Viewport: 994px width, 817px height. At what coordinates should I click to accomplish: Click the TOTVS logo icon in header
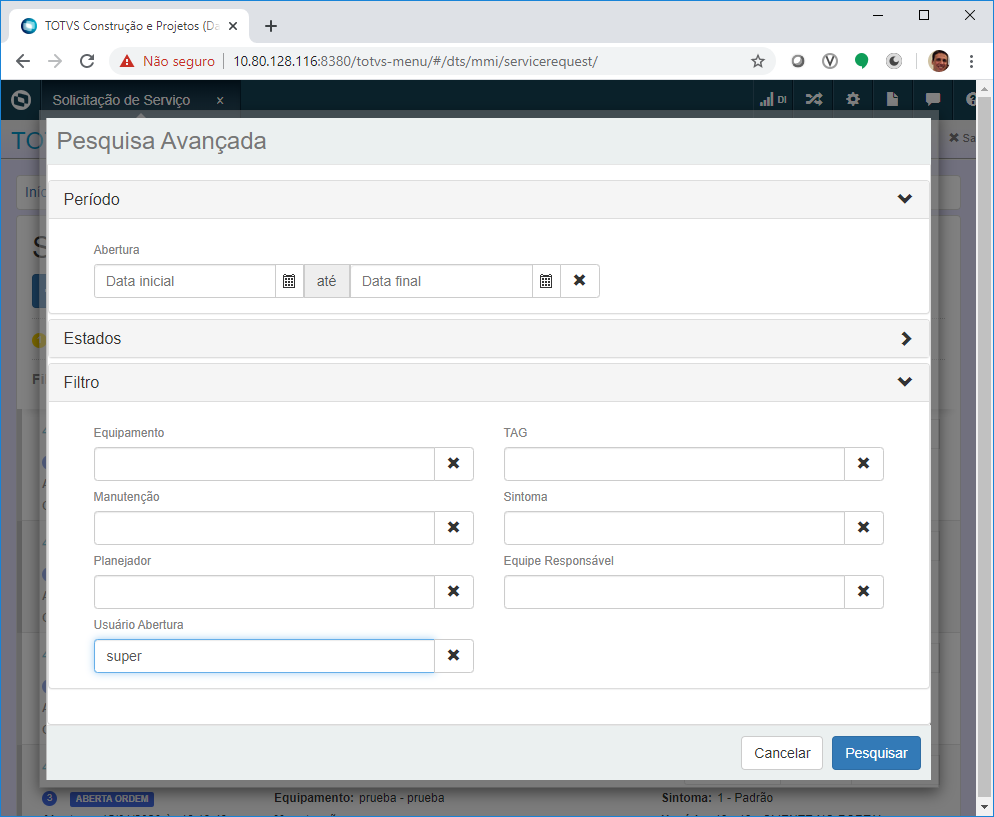coord(21,100)
